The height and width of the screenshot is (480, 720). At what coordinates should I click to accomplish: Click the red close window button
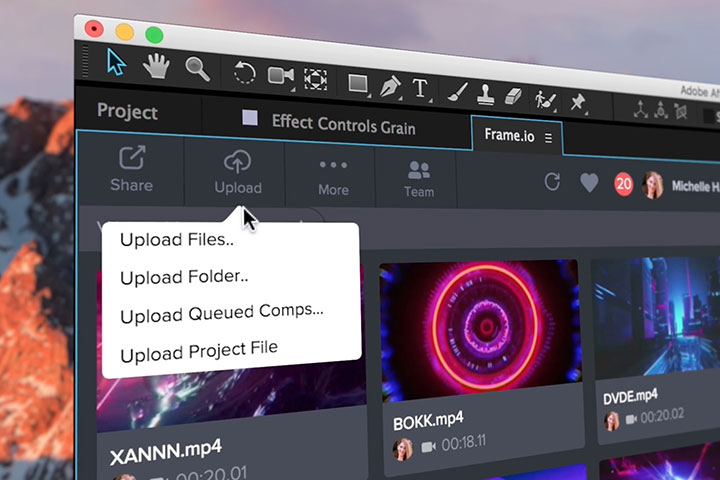(94, 28)
